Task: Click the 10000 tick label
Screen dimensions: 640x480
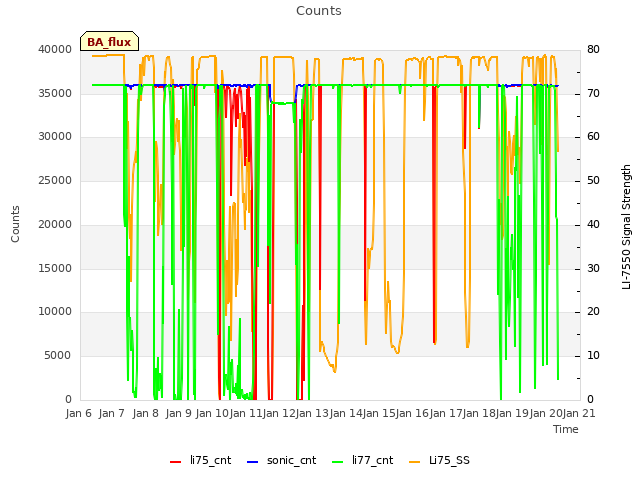Action: point(55,312)
